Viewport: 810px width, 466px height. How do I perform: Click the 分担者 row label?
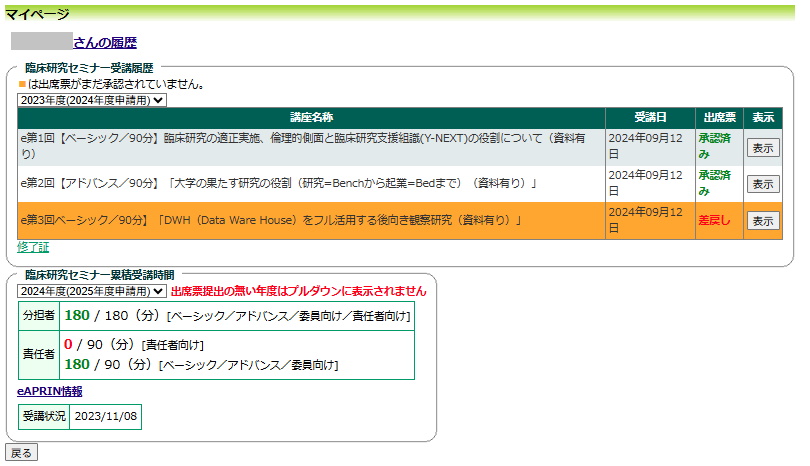pos(39,316)
